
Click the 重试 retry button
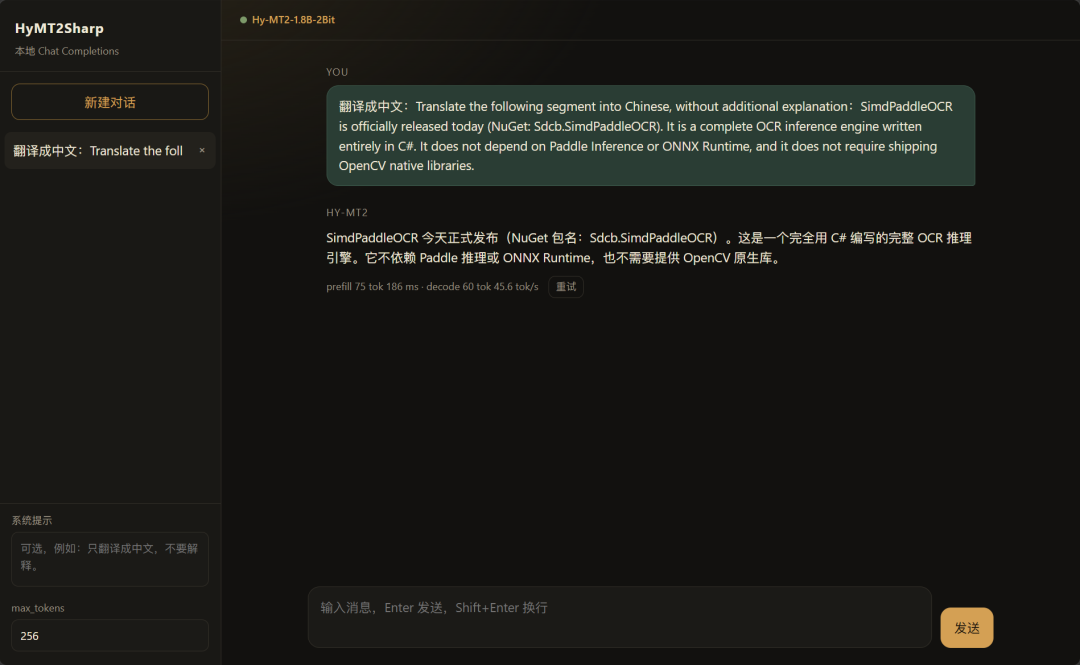coord(565,287)
